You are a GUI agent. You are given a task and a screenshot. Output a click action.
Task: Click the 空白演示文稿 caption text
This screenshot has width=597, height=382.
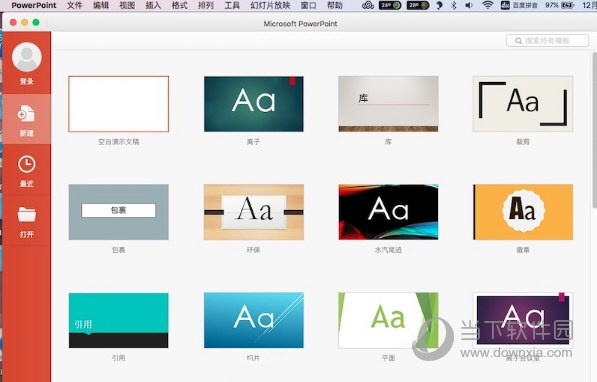(x=118, y=142)
